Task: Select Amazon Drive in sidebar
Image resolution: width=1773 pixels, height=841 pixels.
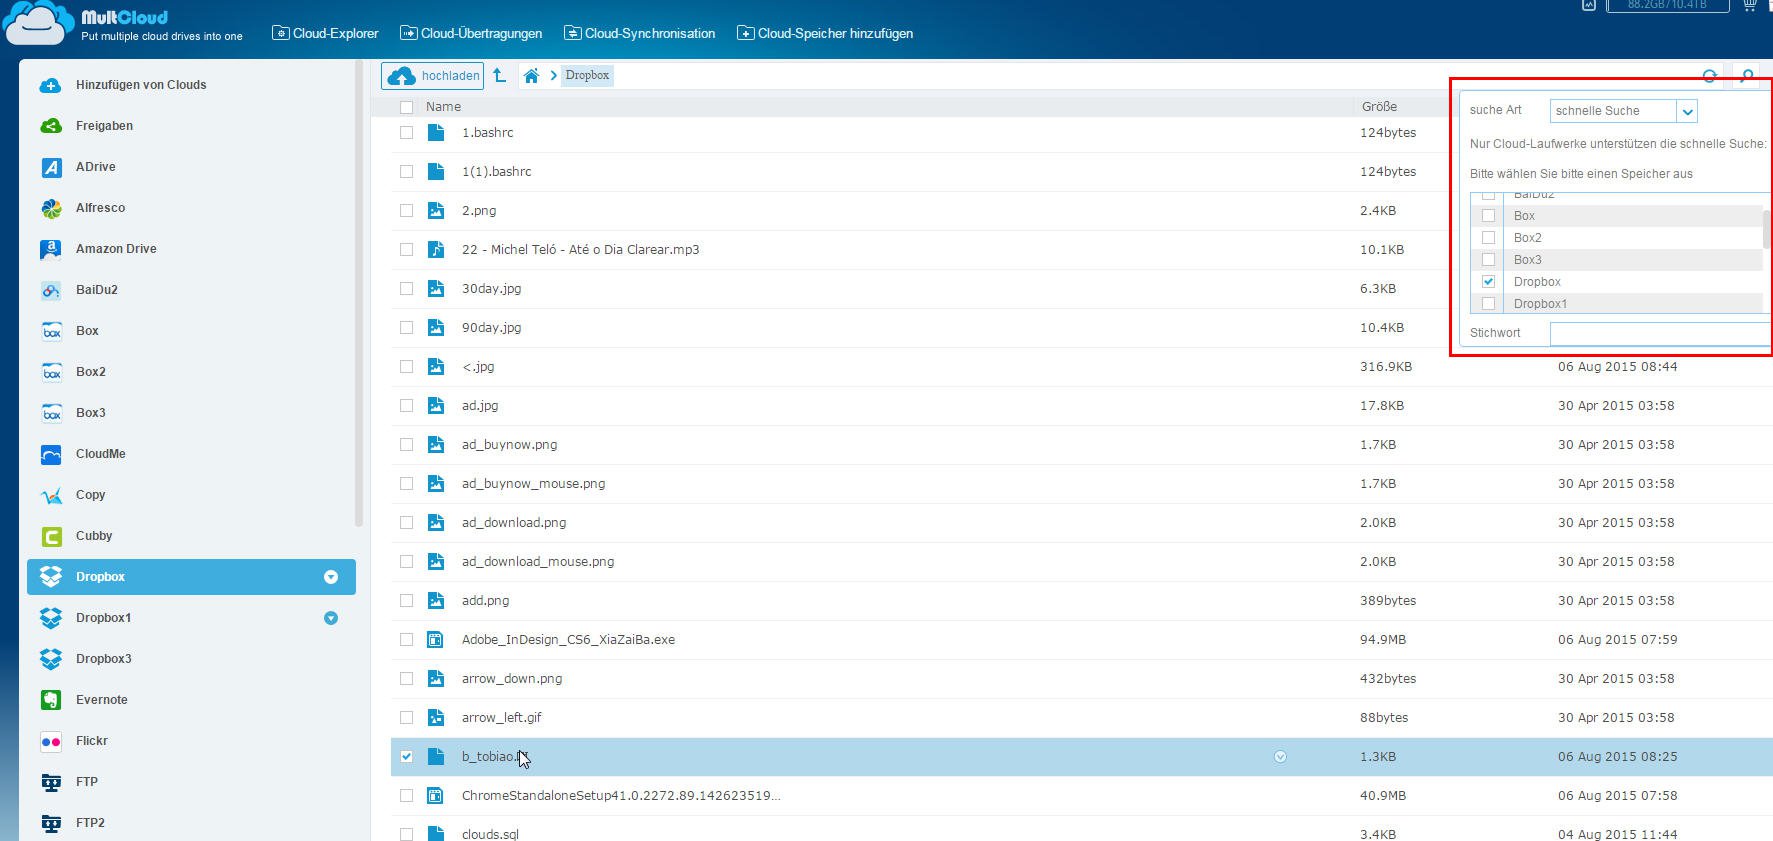Action: tap(116, 249)
